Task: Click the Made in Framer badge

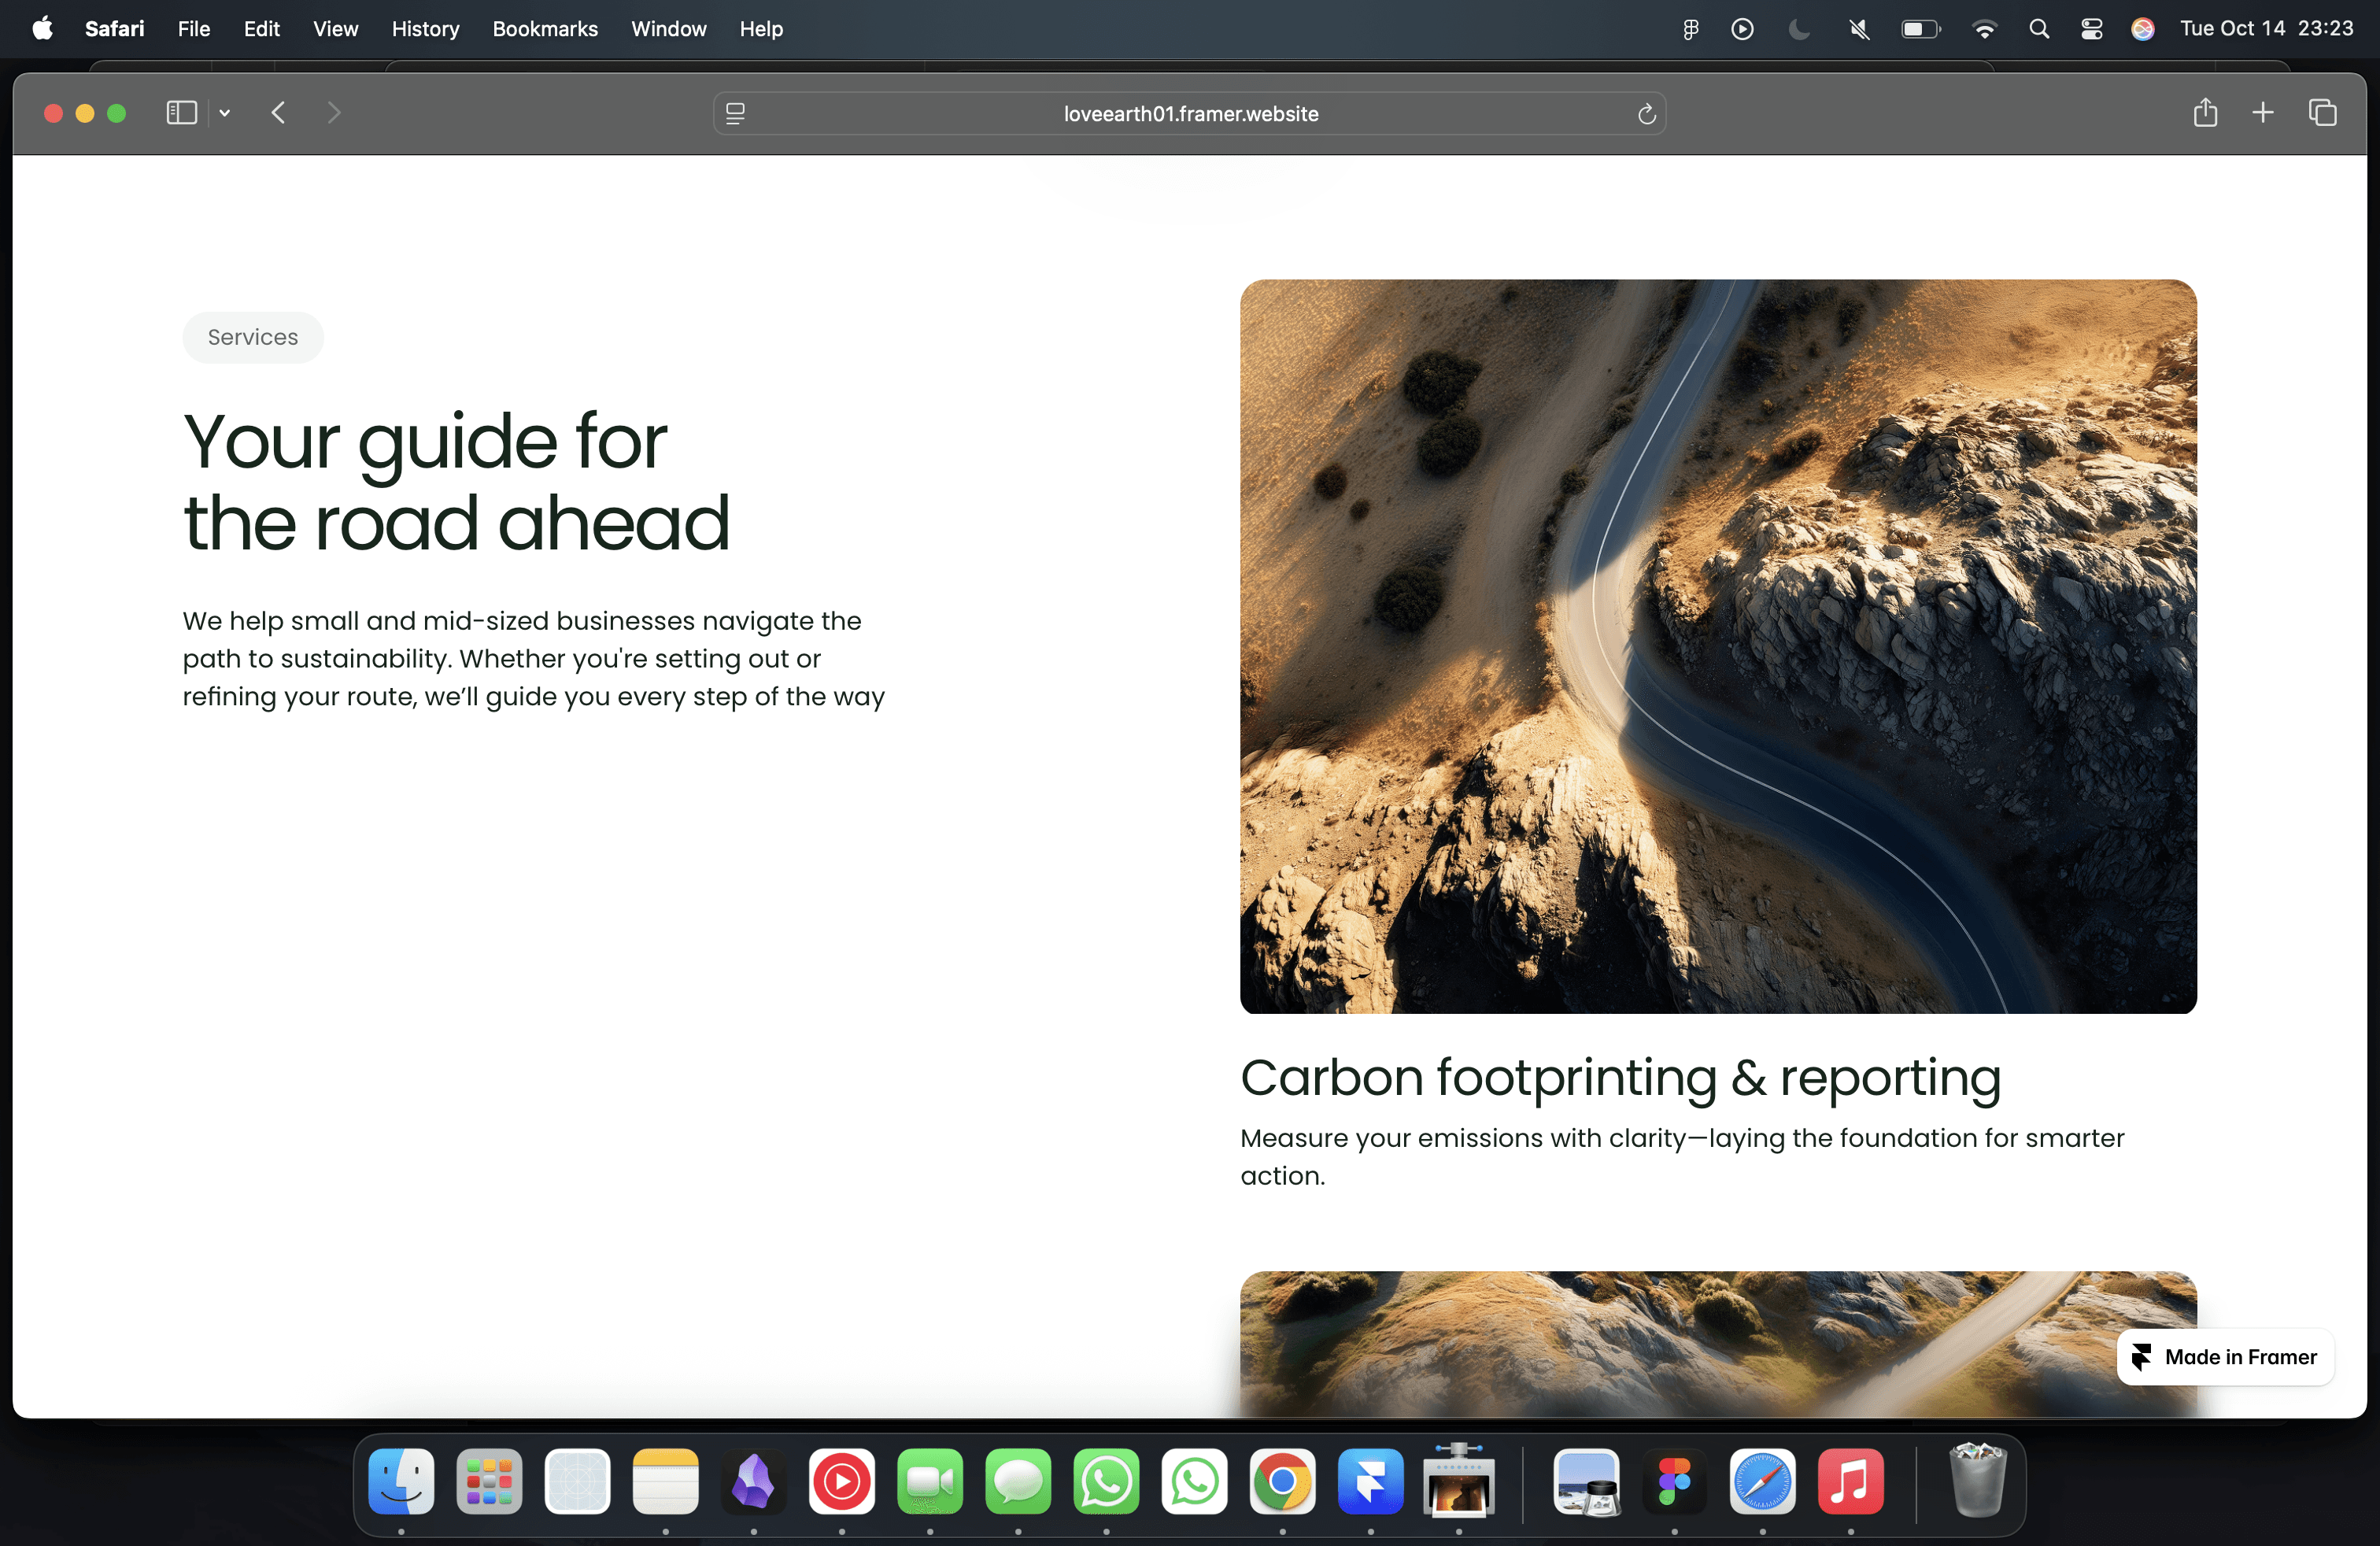Action: [2225, 1357]
